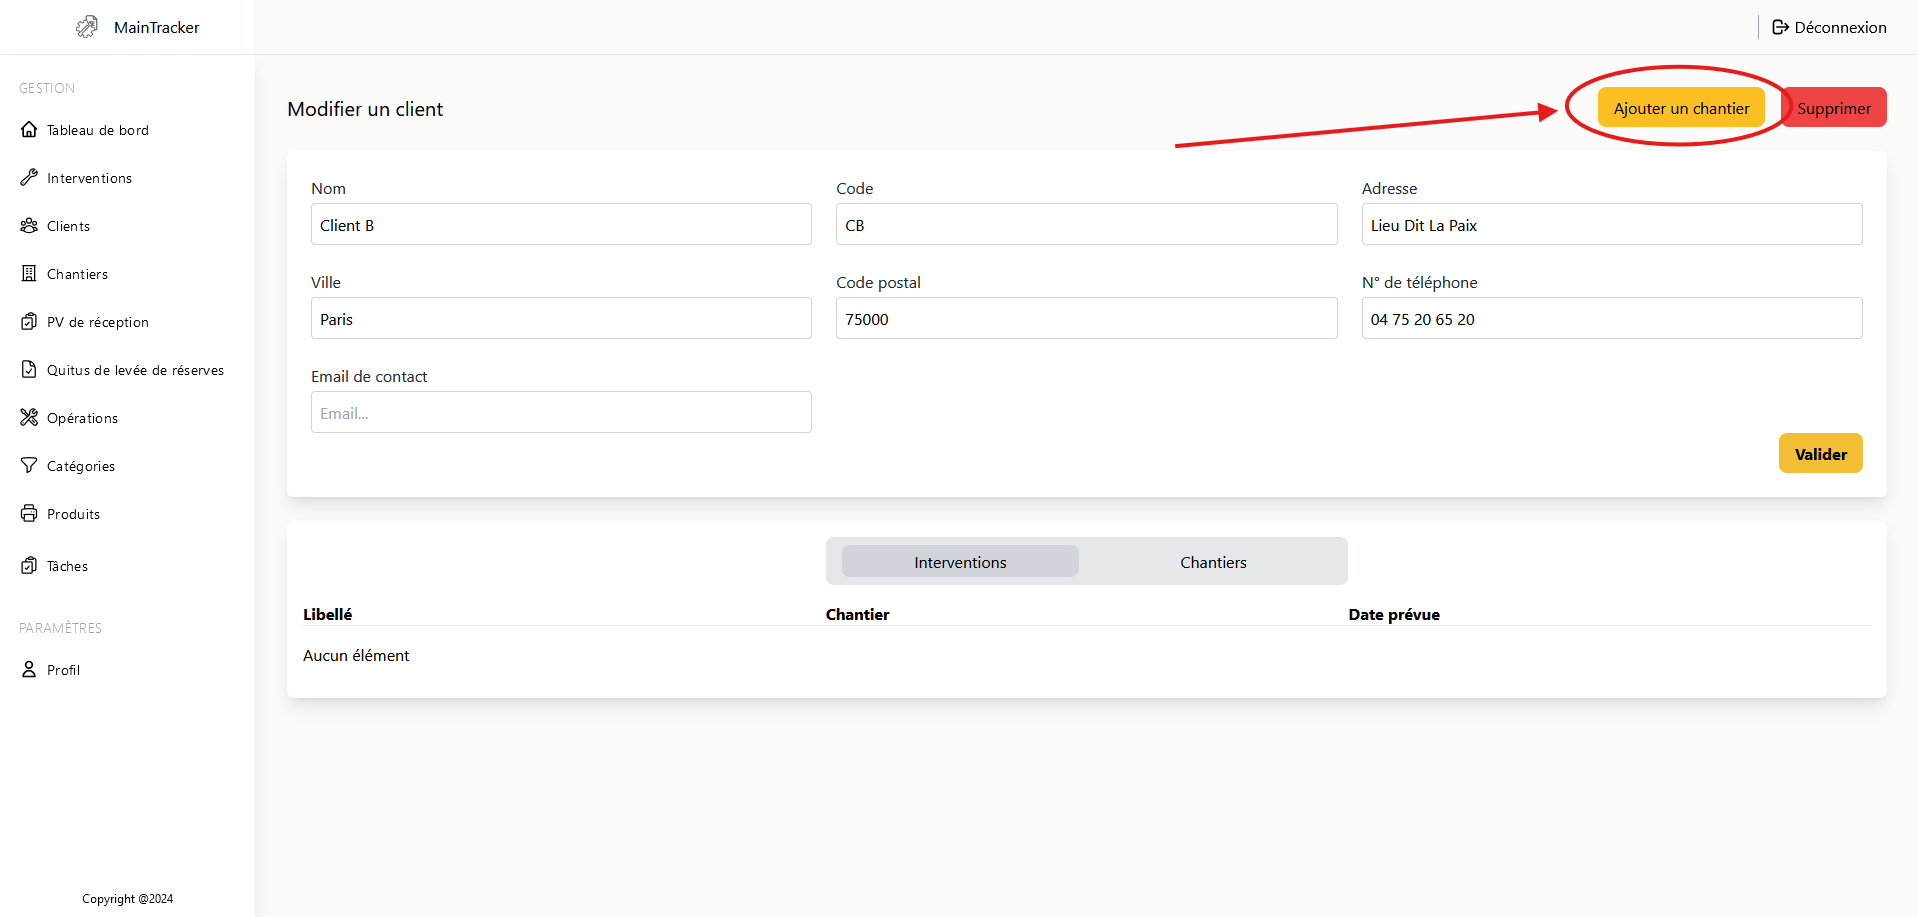Click the Interventions wrench icon
The image size is (1918, 917).
[x=29, y=178]
